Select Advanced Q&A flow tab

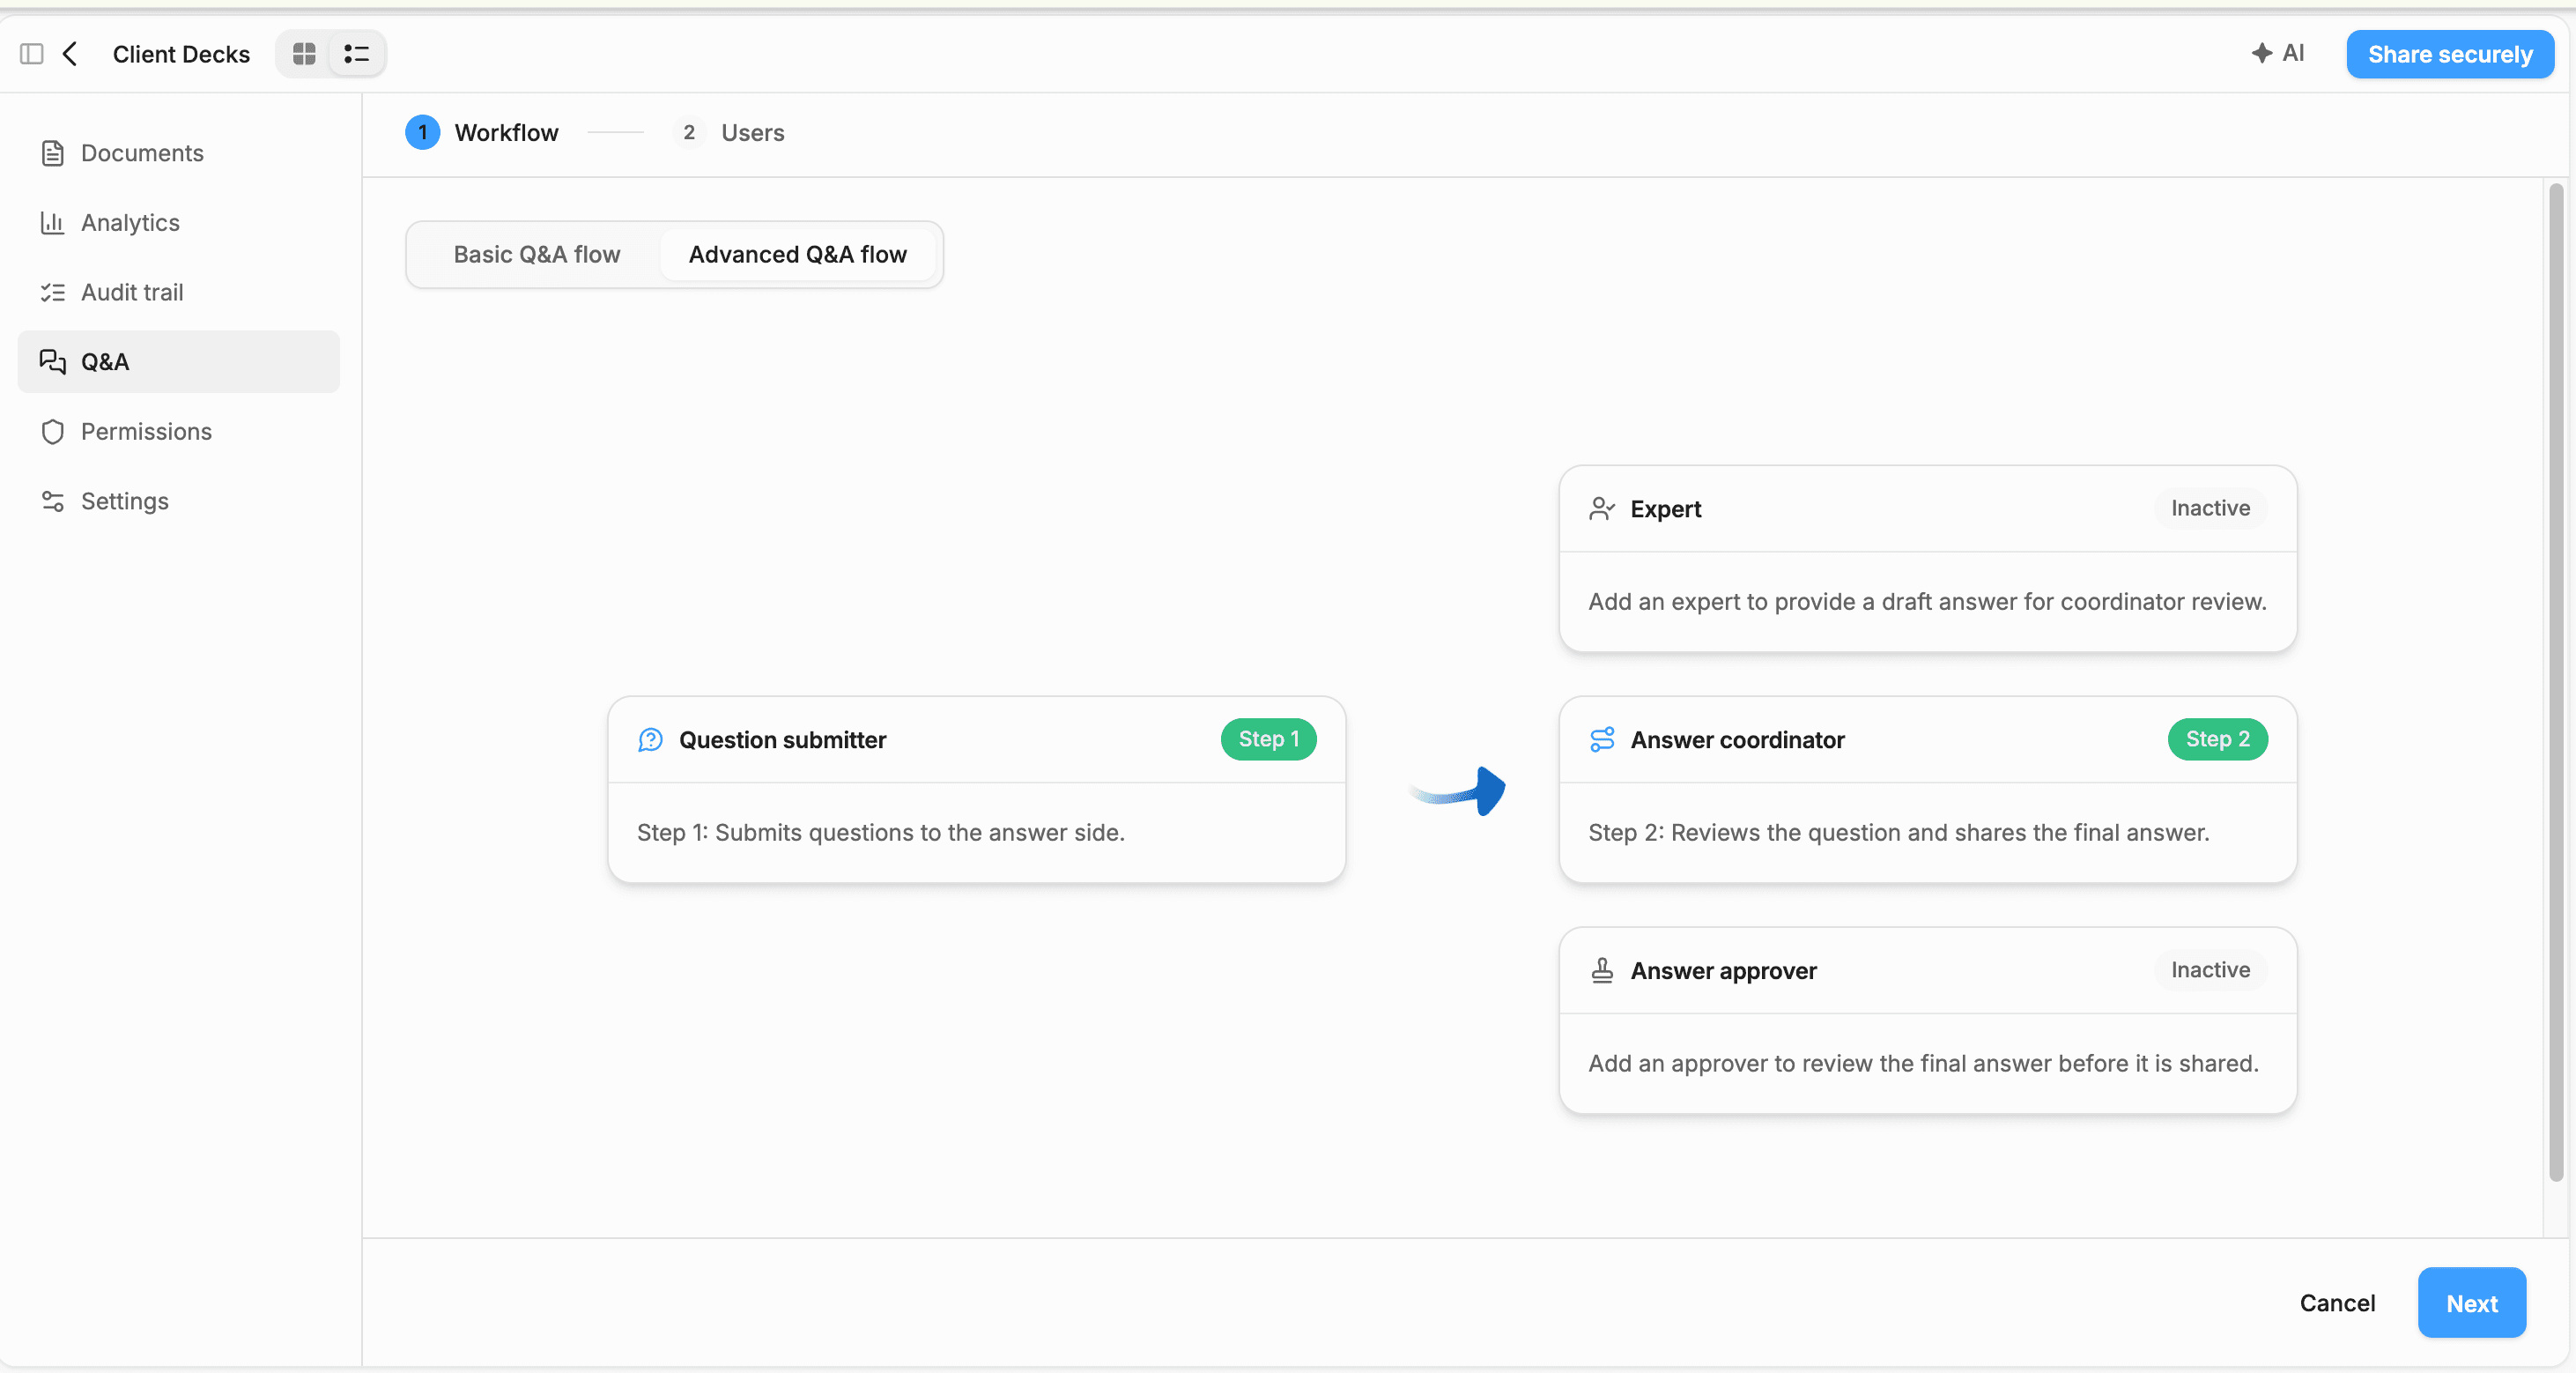point(798,255)
